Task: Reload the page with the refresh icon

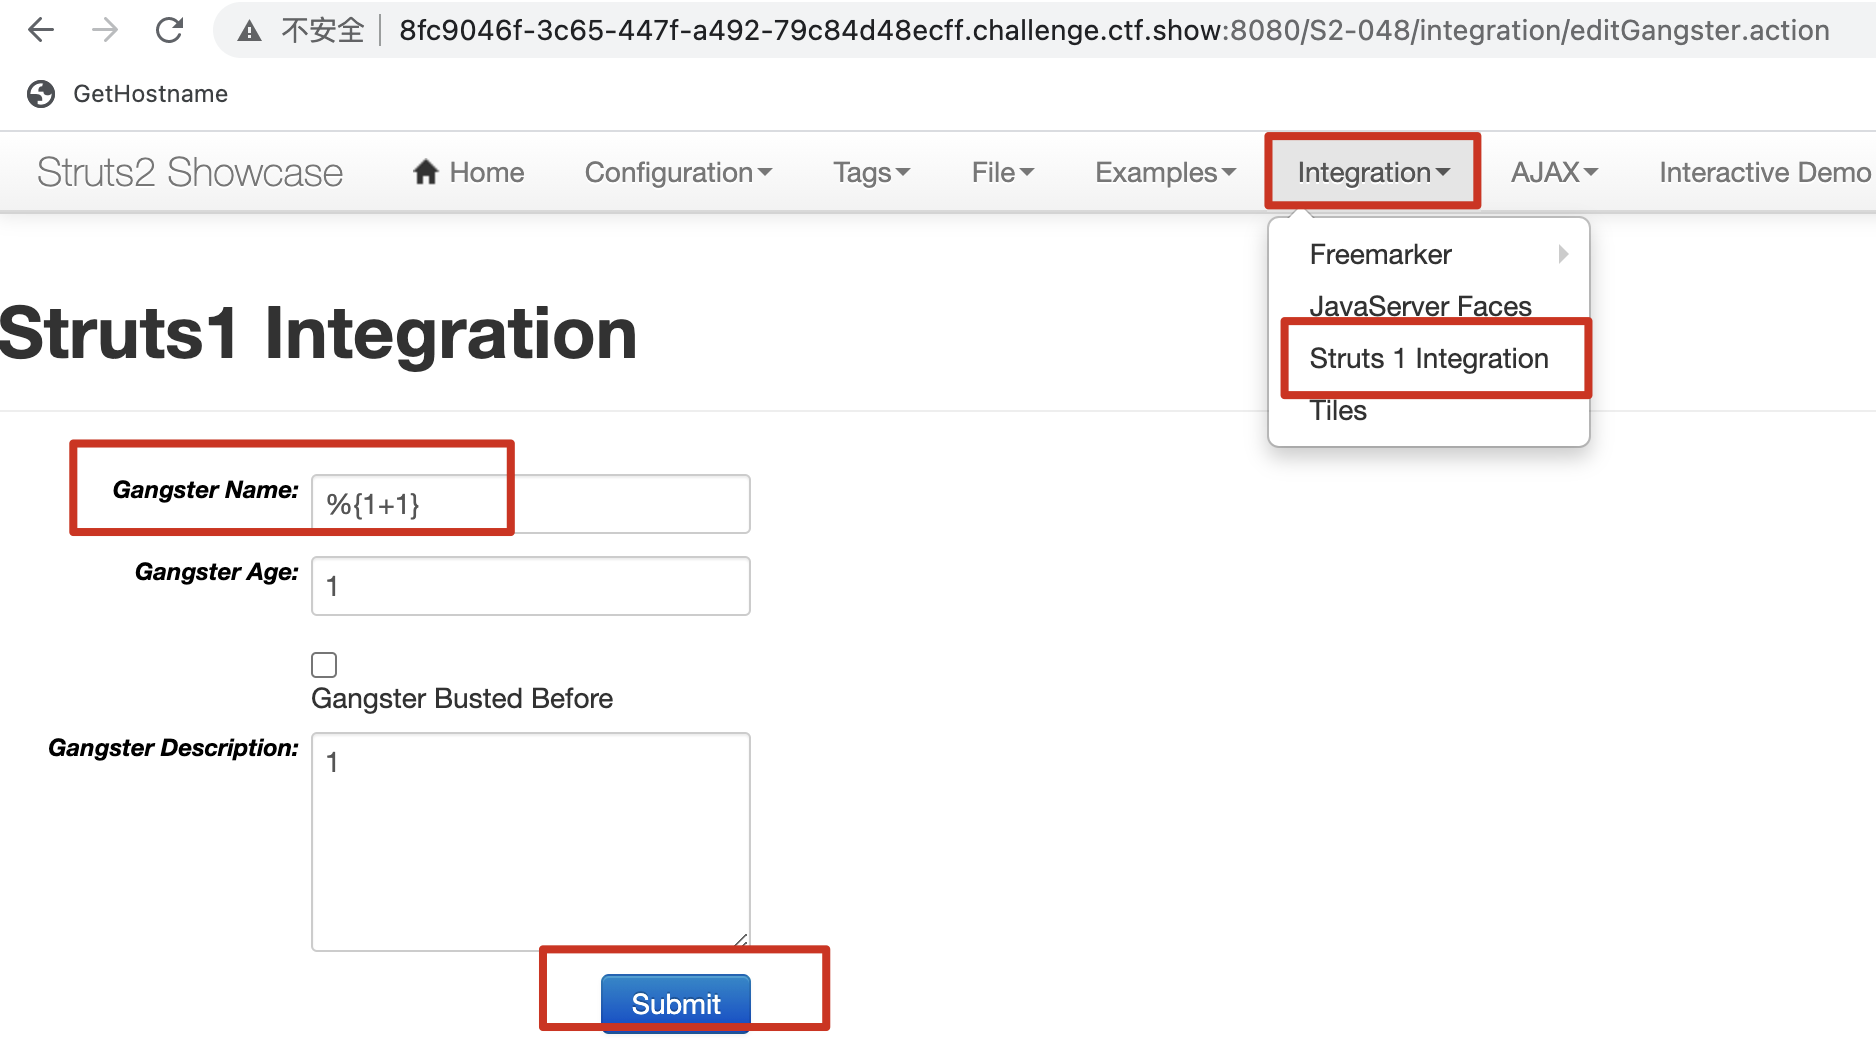Action: (x=169, y=30)
